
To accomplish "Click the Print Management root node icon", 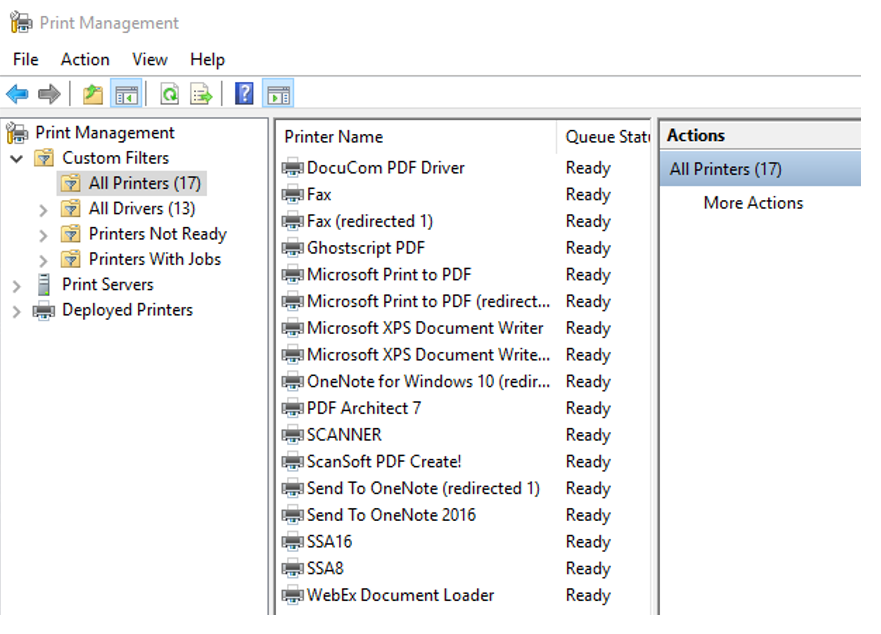I will 17,133.
